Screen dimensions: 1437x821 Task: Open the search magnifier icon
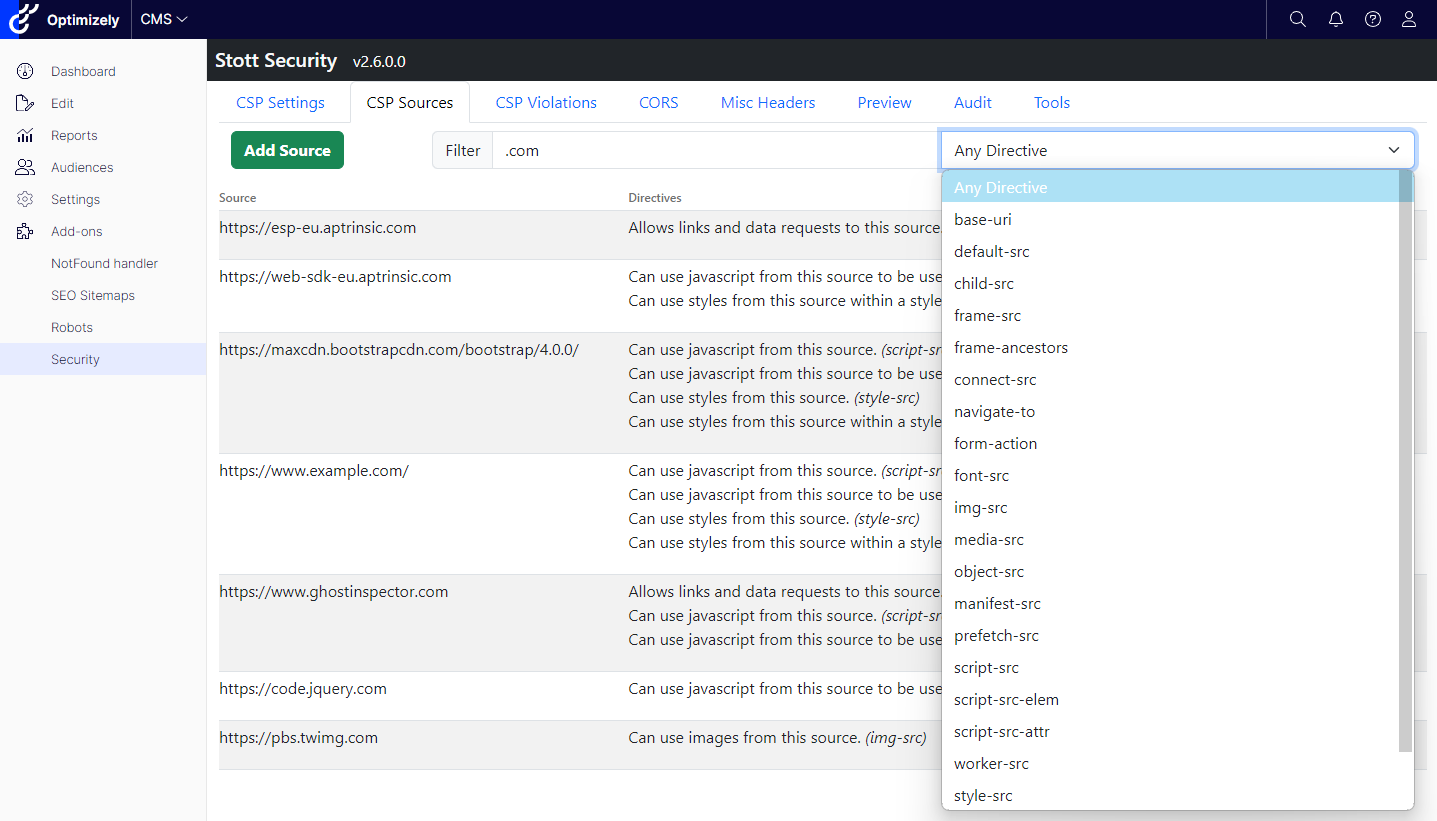[x=1298, y=19]
